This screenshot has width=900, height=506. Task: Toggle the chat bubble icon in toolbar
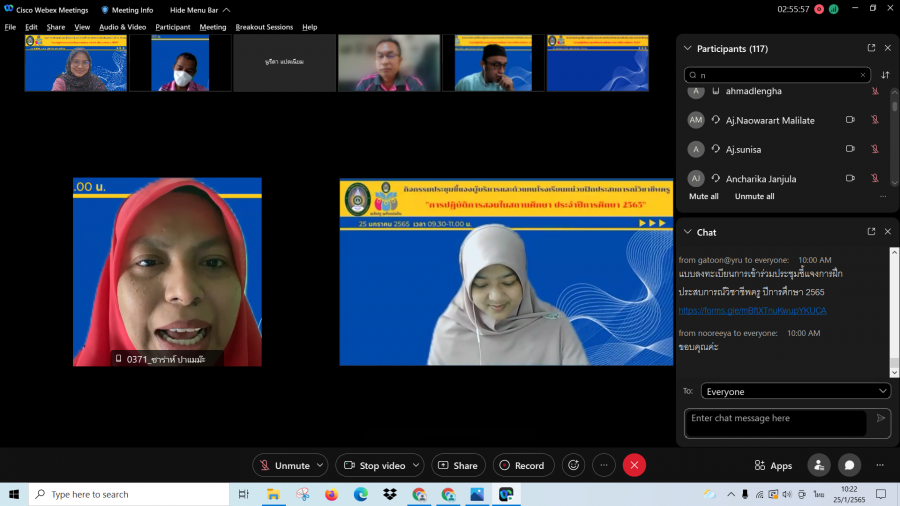[849, 465]
